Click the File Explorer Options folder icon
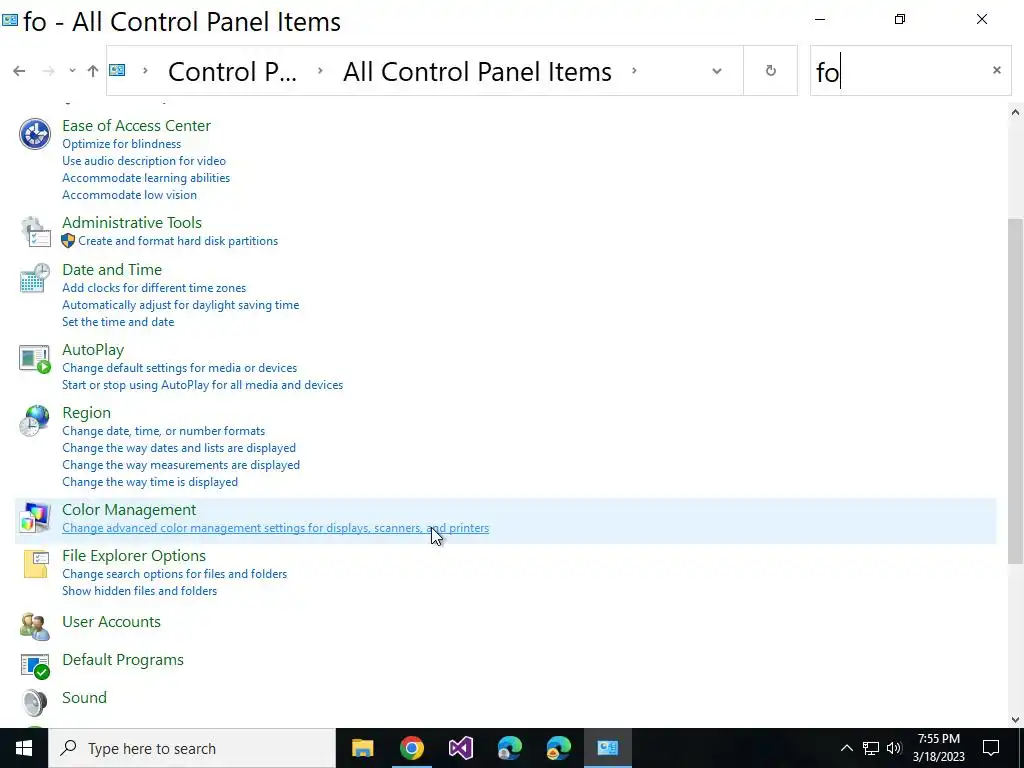The width and height of the screenshot is (1024, 768). [x=35, y=564]
